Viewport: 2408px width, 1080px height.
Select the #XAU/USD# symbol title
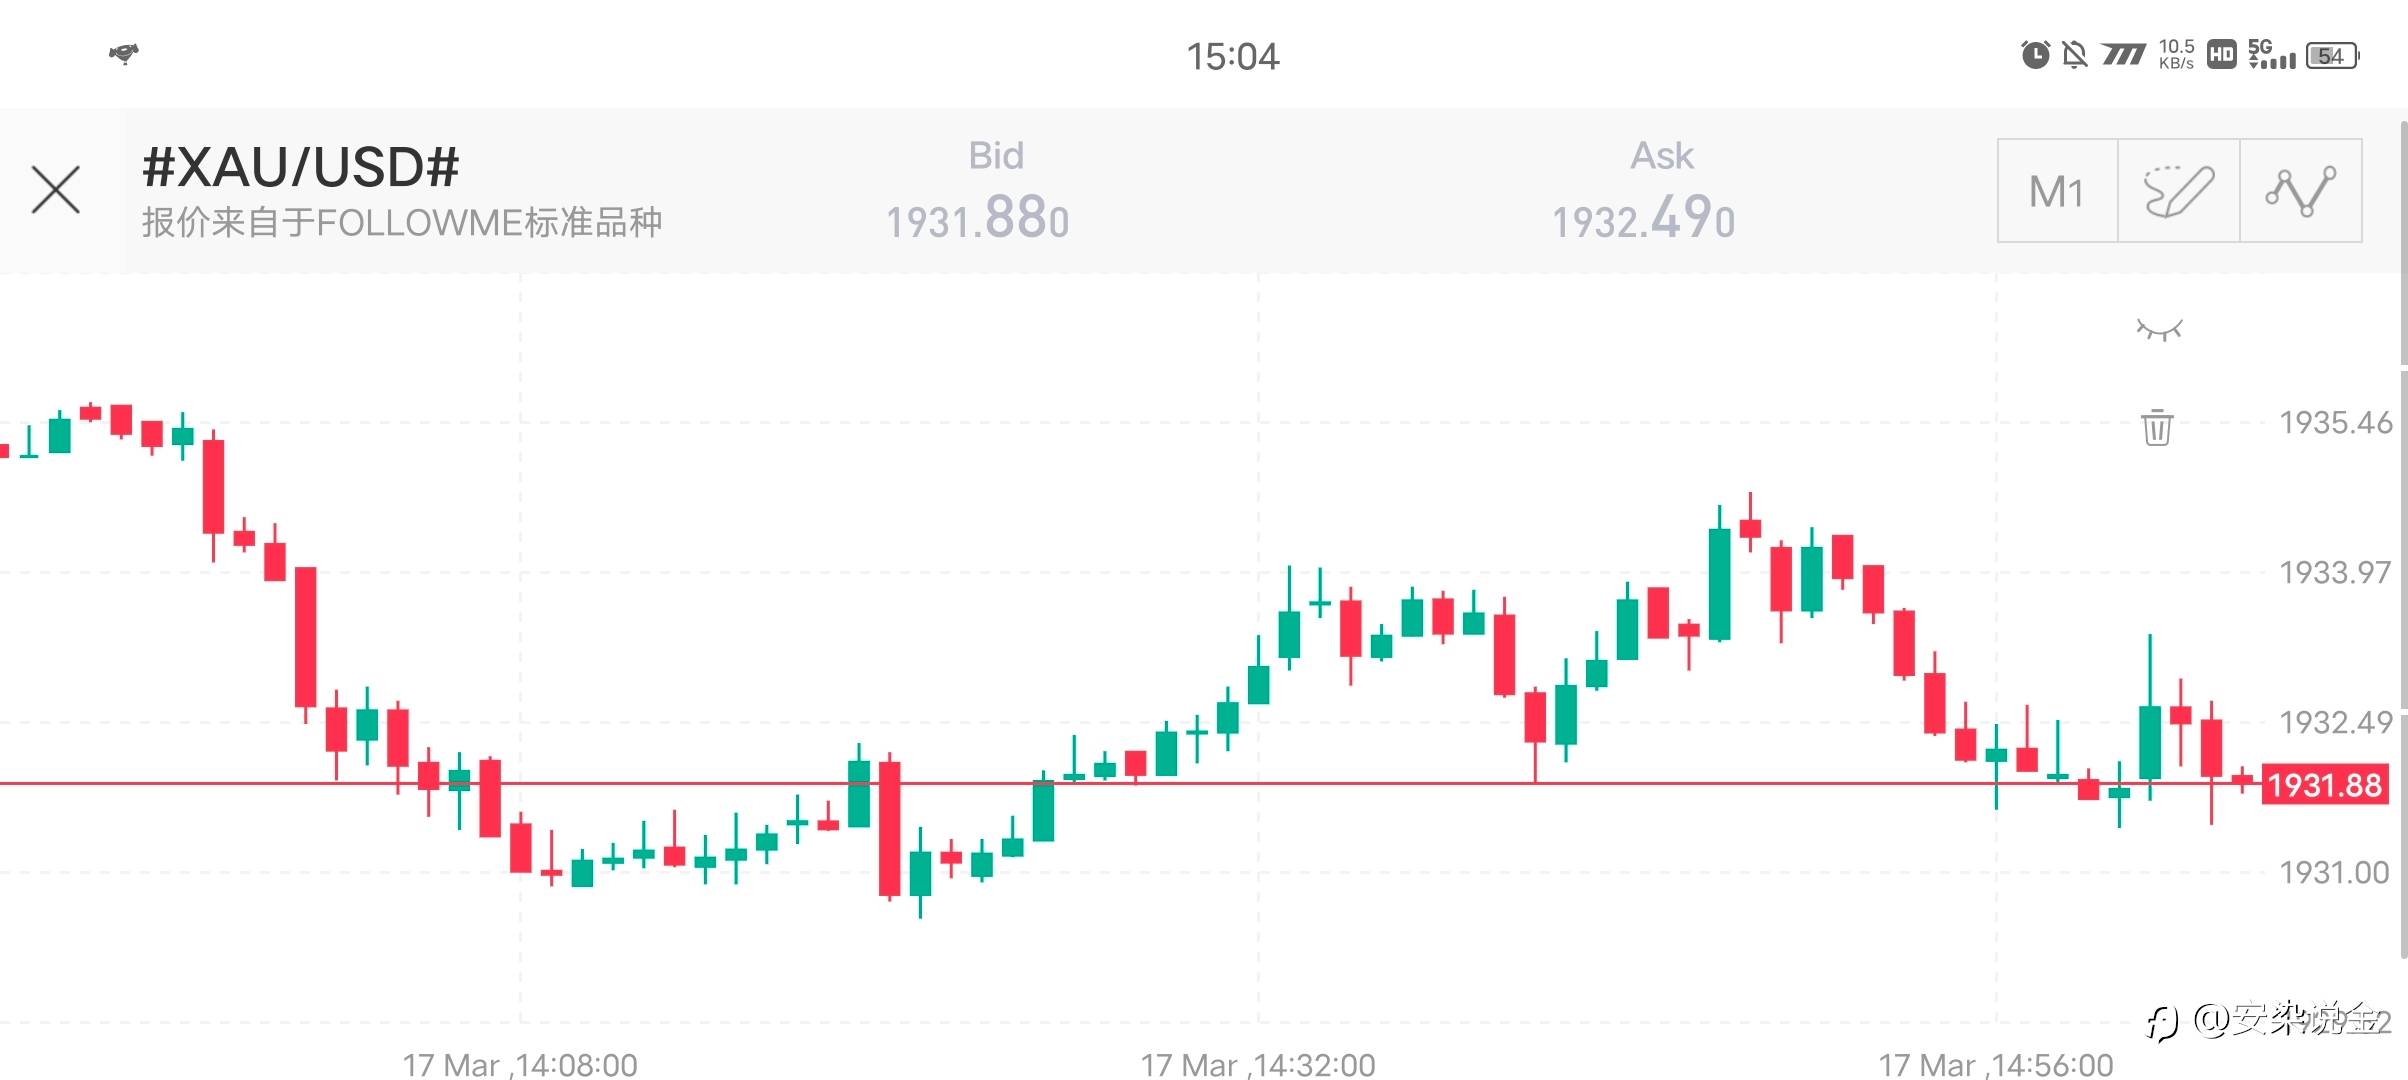coord(301,167)
